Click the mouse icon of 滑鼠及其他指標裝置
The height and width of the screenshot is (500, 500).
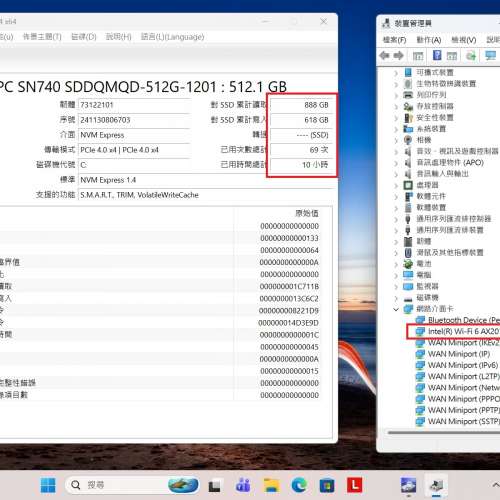pos(408,253)
